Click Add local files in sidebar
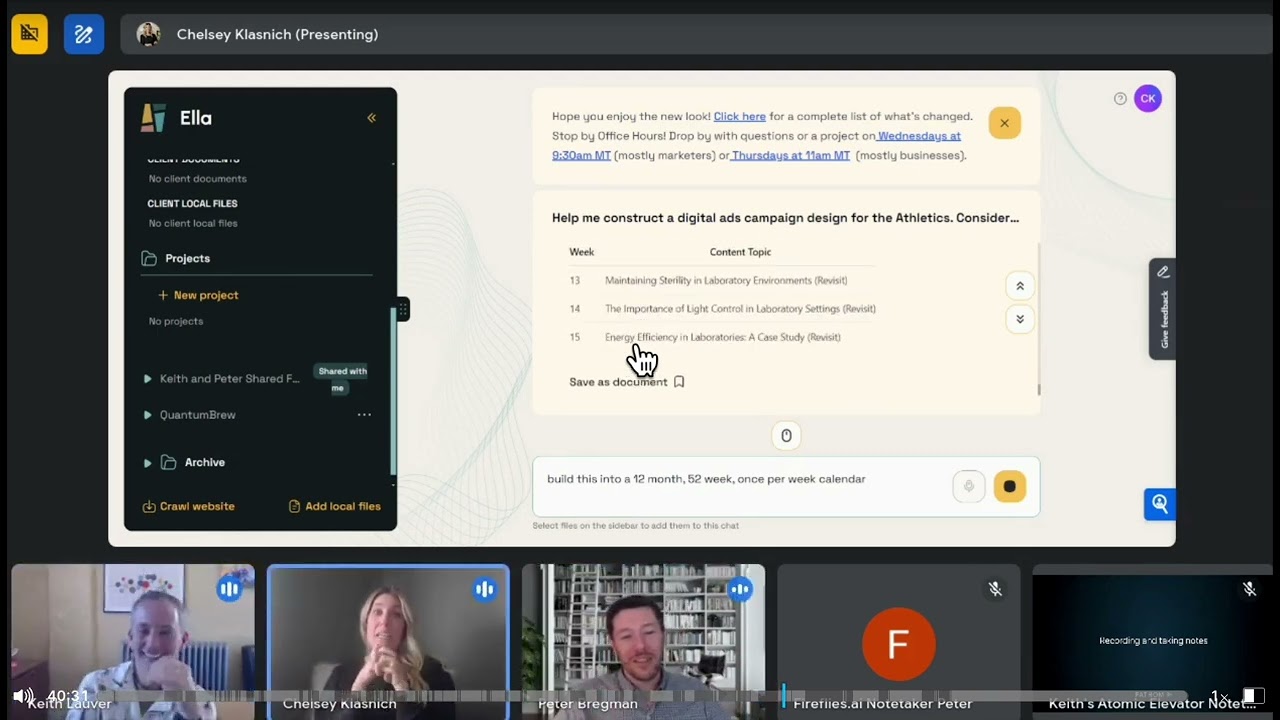The image size is (1280, 720). pos(334,506)
